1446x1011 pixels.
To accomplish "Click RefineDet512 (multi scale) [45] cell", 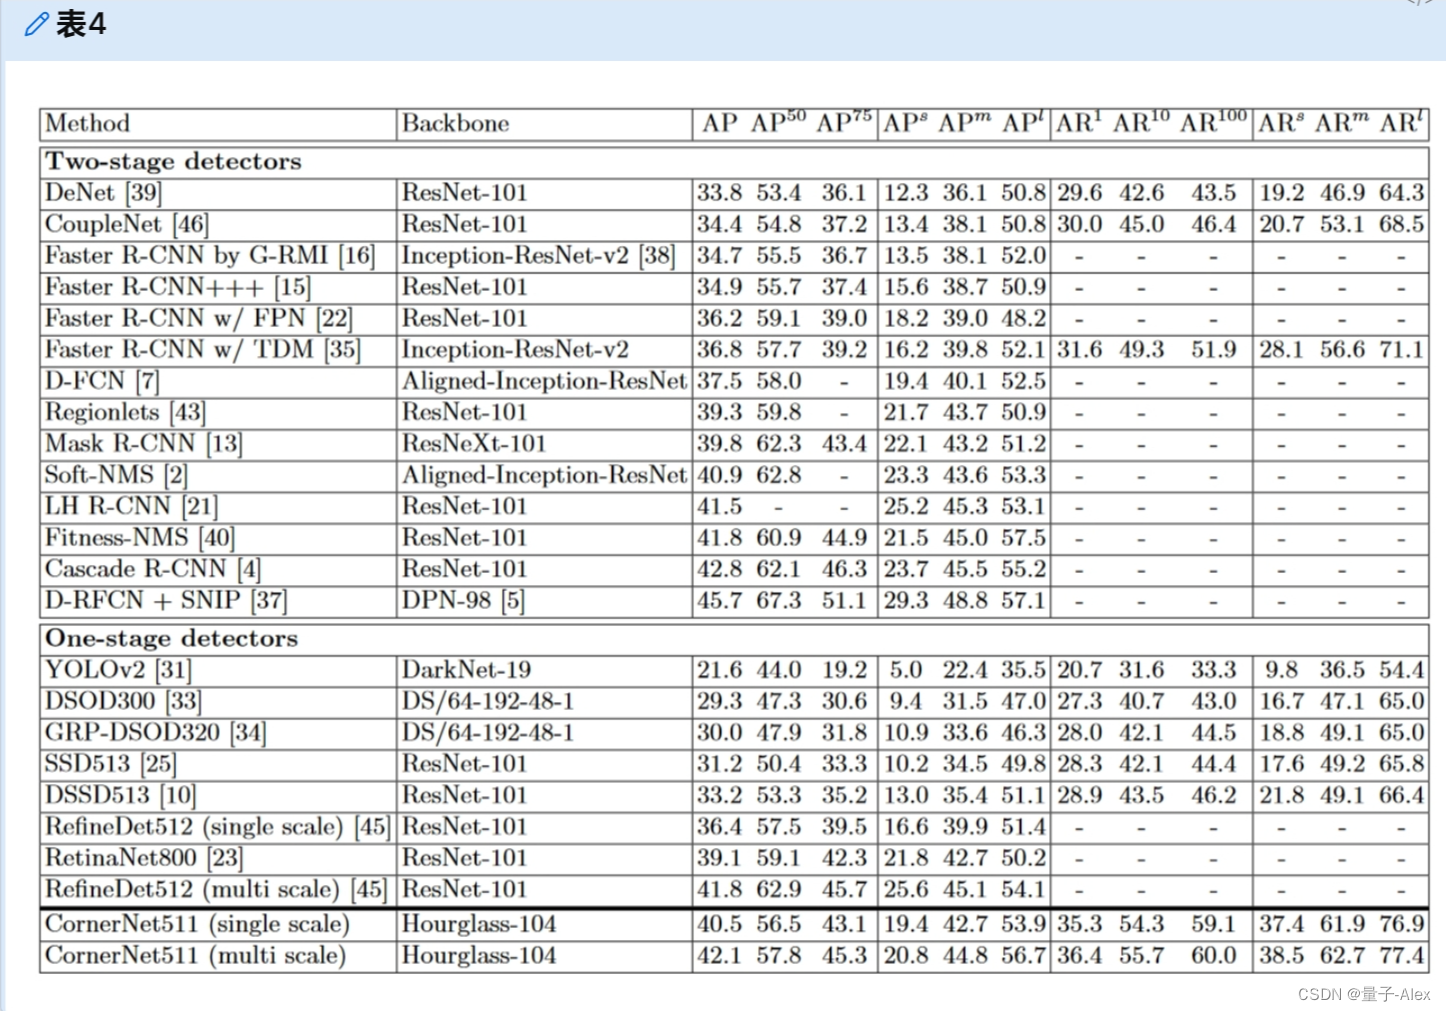I will point(215,890).
